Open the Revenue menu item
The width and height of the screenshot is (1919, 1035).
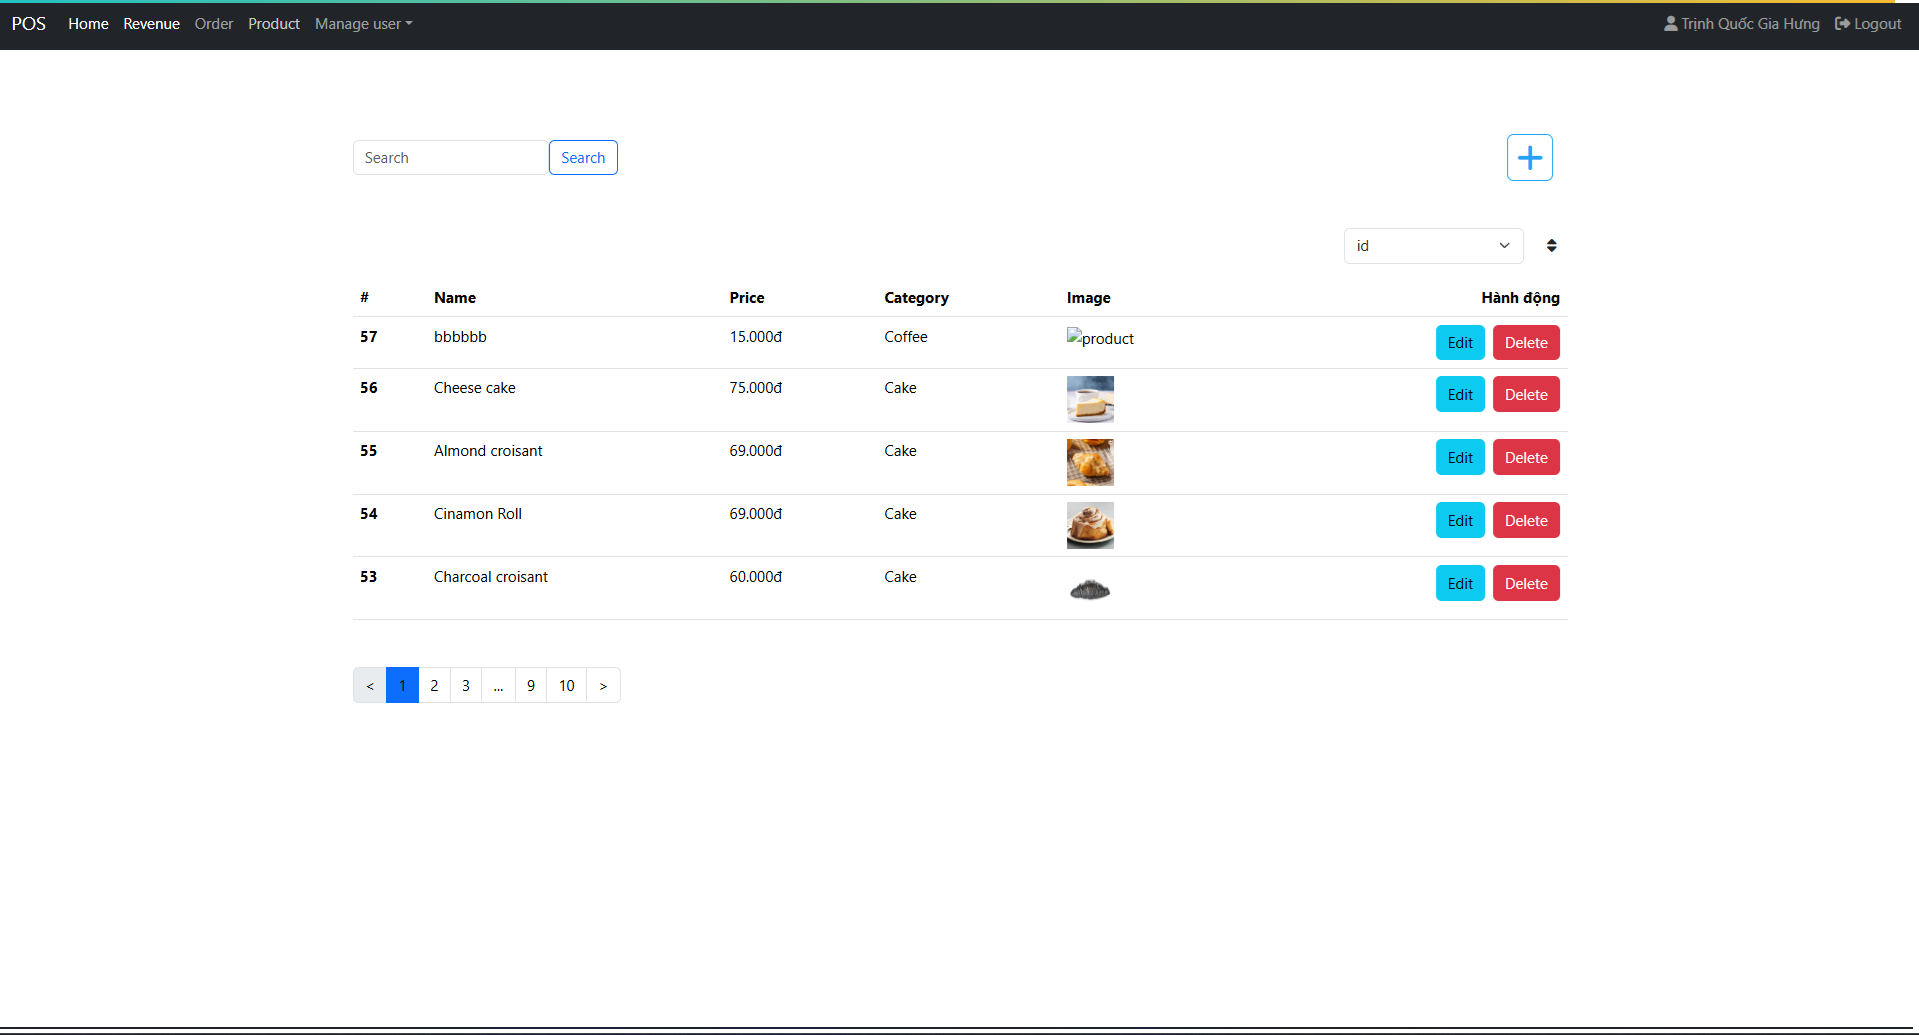(x=151, y=24)
